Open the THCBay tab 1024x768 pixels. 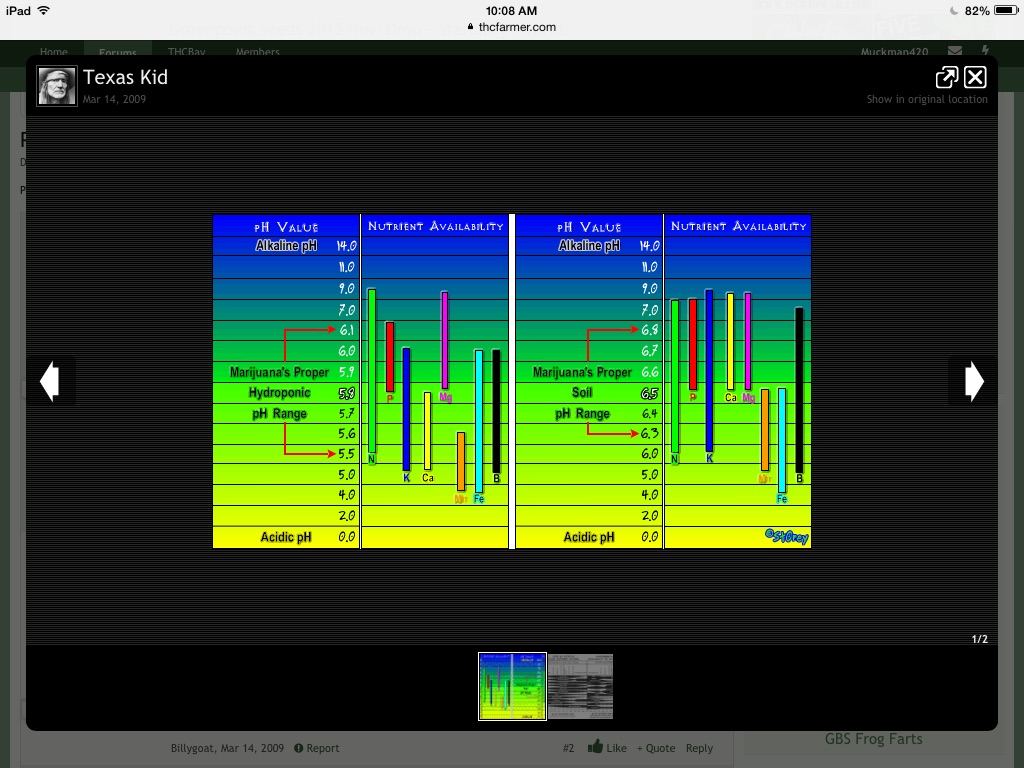(186, 52)
